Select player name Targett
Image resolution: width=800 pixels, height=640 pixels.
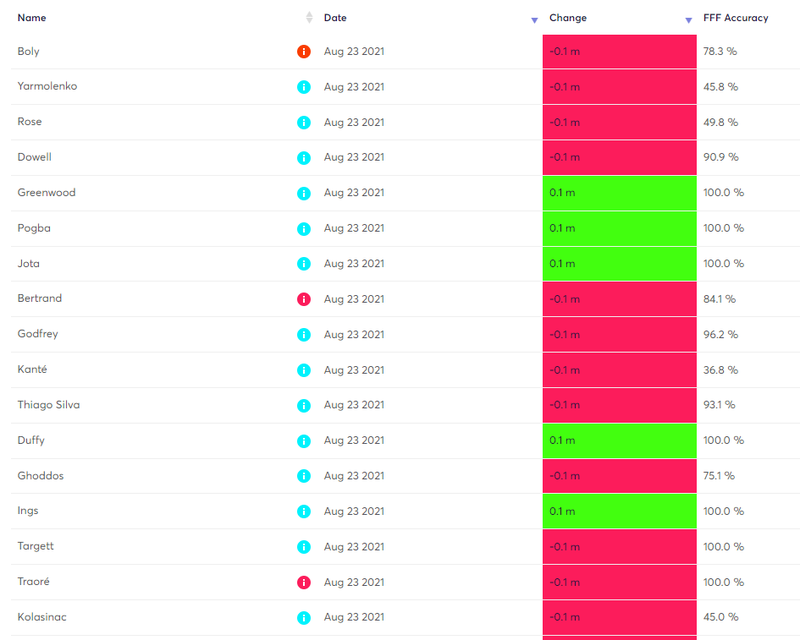(36, 546)
